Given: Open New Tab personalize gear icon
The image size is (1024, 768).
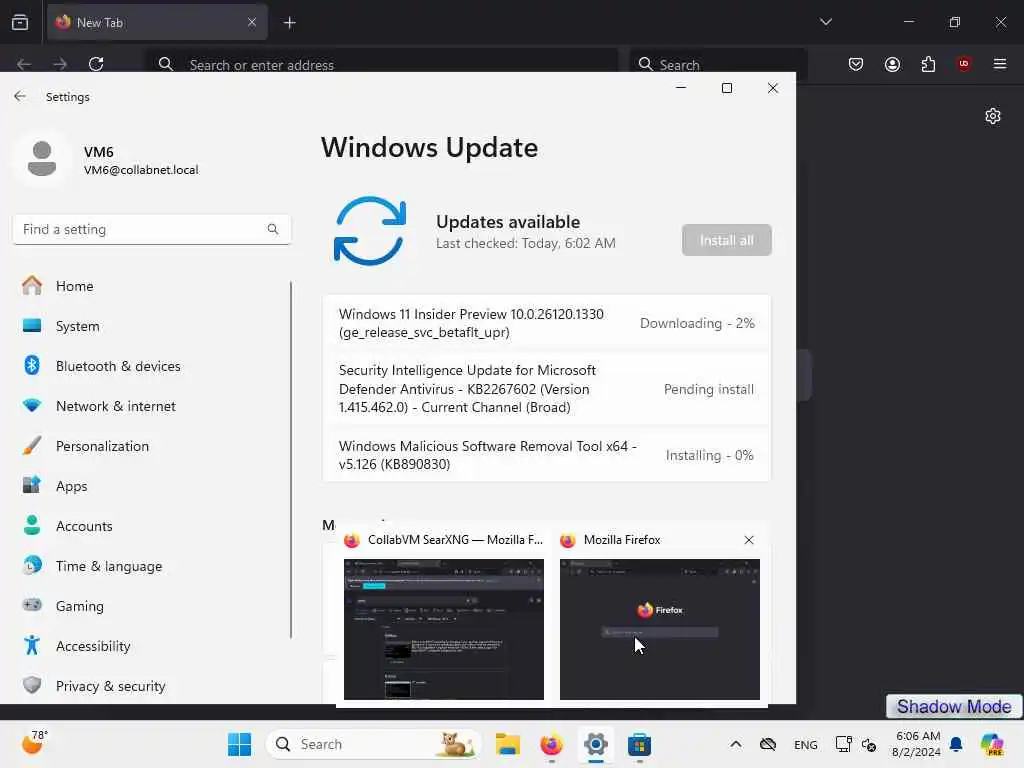Looking at the screenshot, I should point(993,116).
